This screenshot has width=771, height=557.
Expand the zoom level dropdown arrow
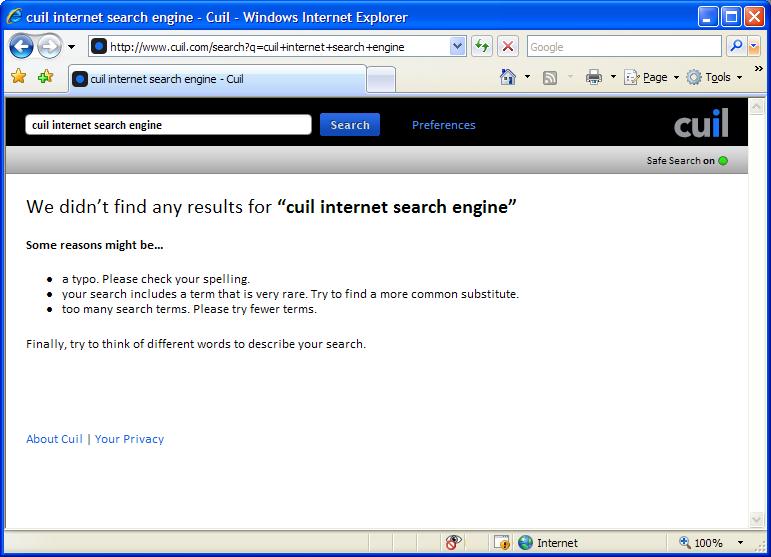pos(740,543)
